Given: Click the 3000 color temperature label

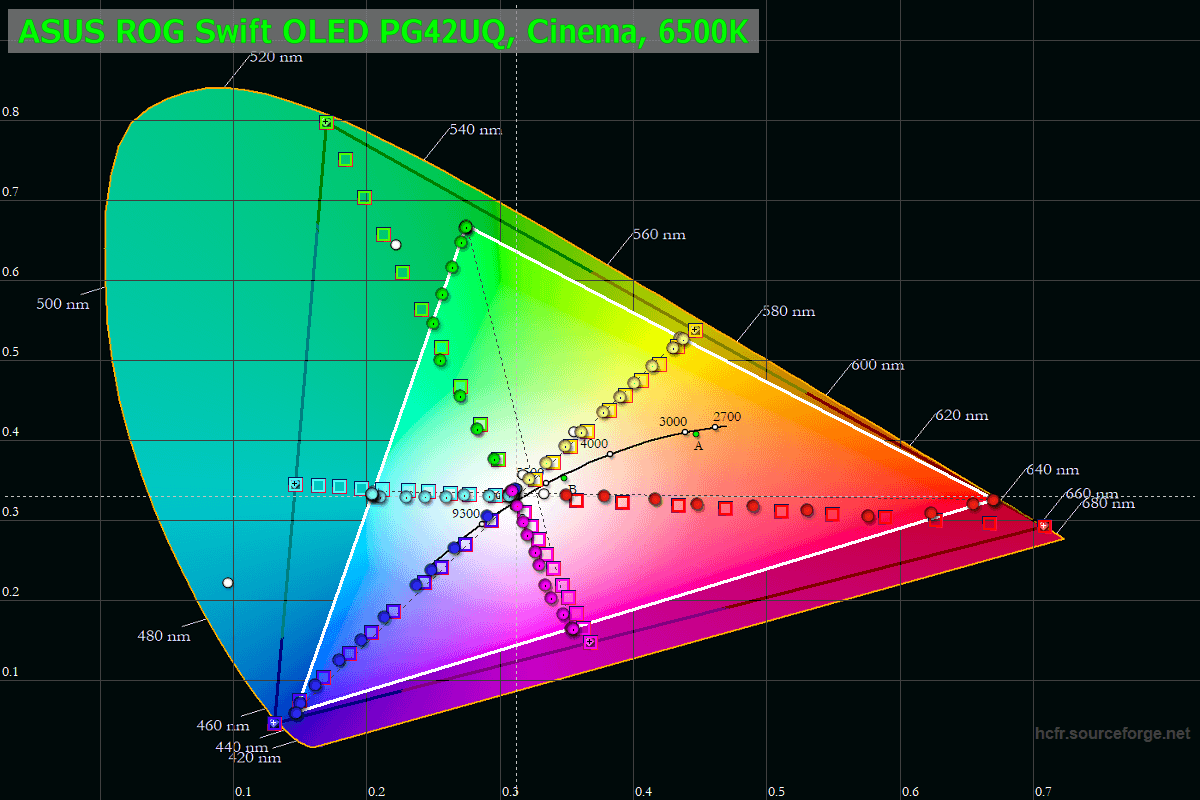Looking at the screenshot, I should click(673, 422).
